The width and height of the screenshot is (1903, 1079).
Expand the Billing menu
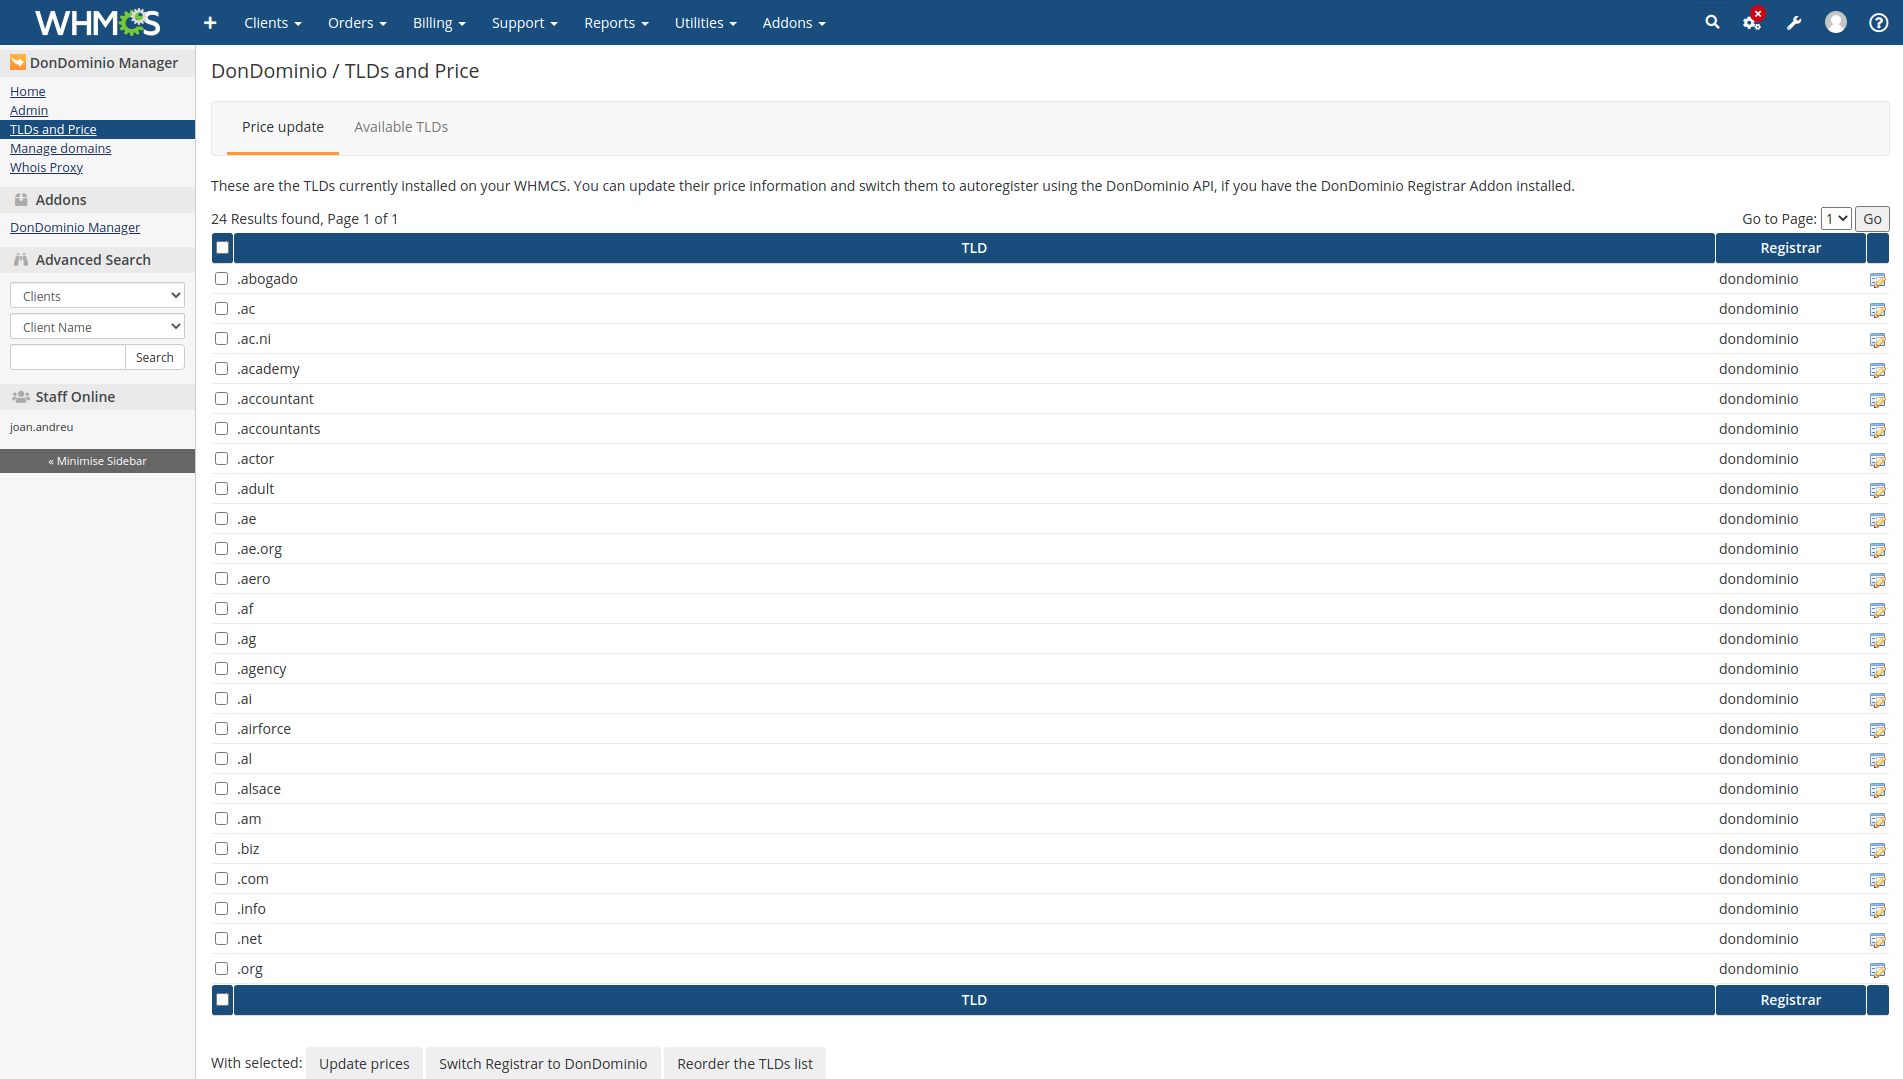439,22
